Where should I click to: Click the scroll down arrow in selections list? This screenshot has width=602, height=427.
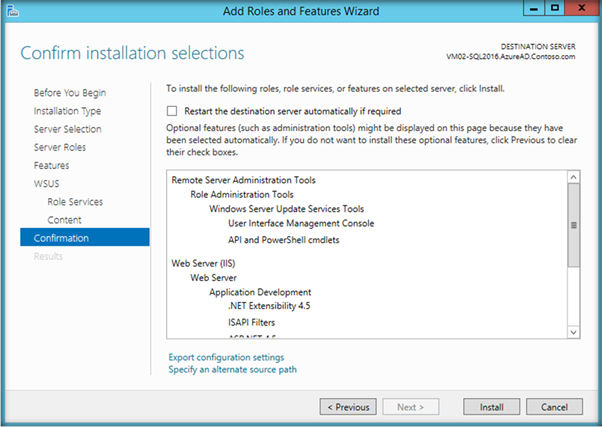pos(574,332)
